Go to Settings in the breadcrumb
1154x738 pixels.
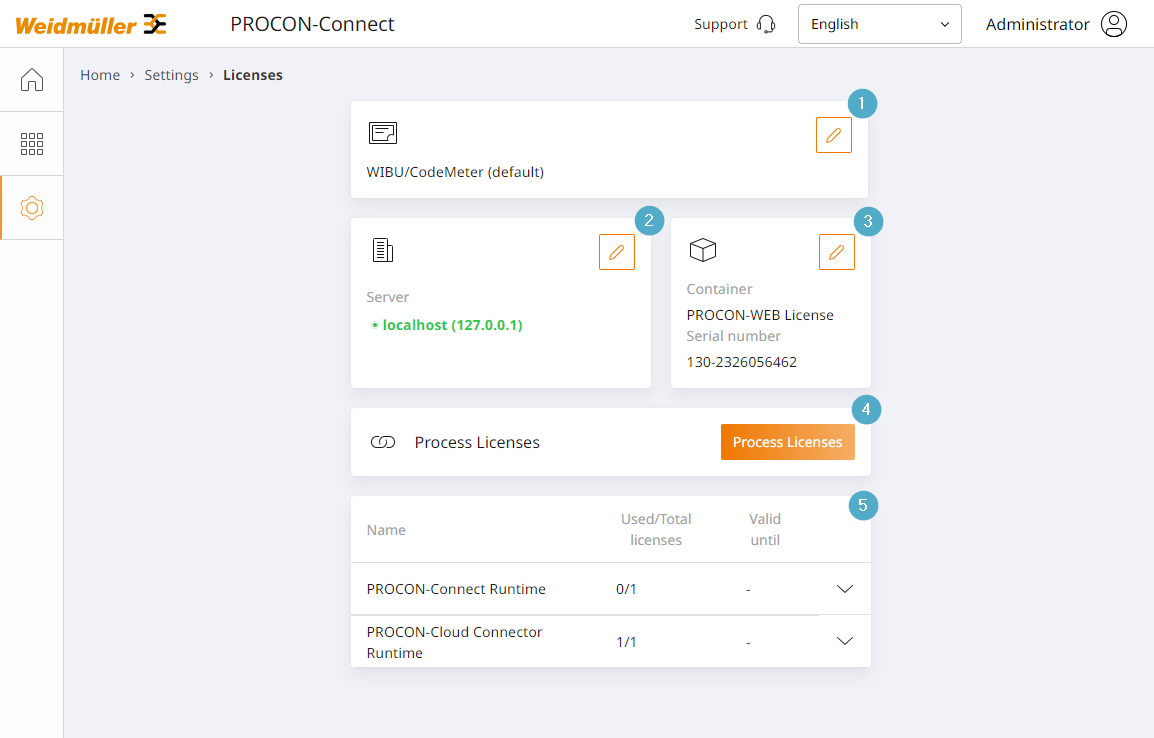(x=171, y=75)
